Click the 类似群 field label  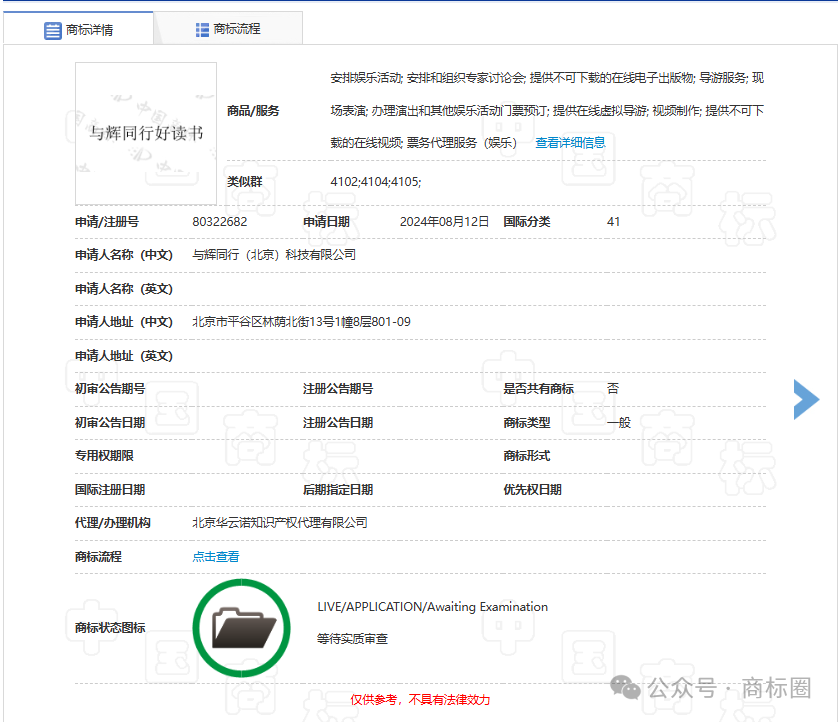[245, 182]
